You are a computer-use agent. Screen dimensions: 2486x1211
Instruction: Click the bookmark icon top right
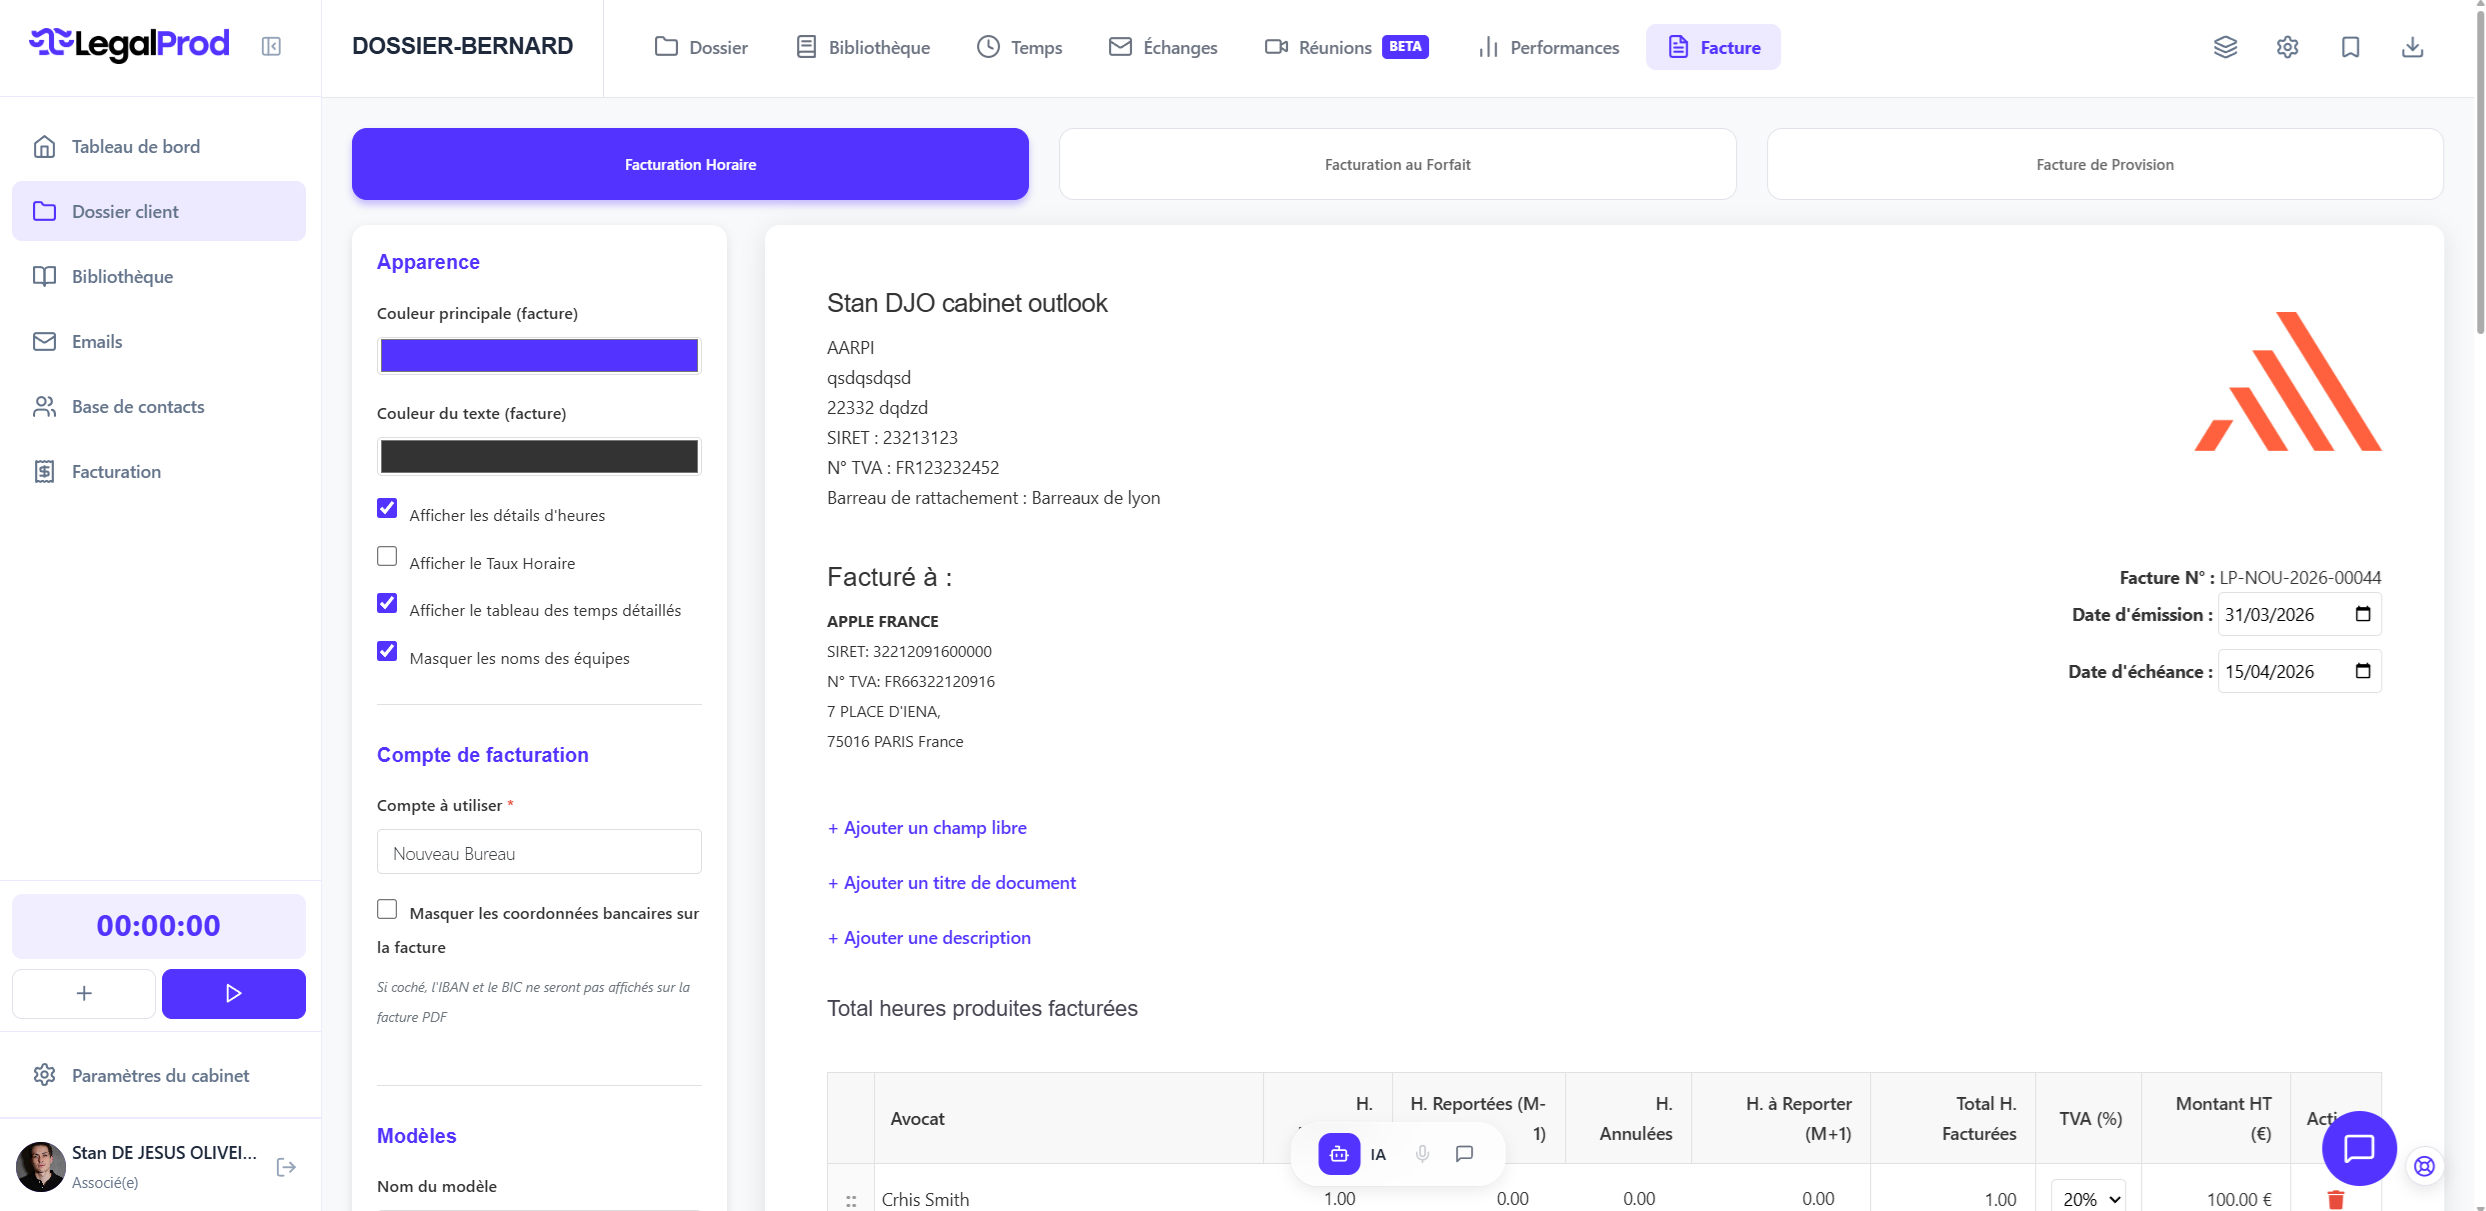2350,47
